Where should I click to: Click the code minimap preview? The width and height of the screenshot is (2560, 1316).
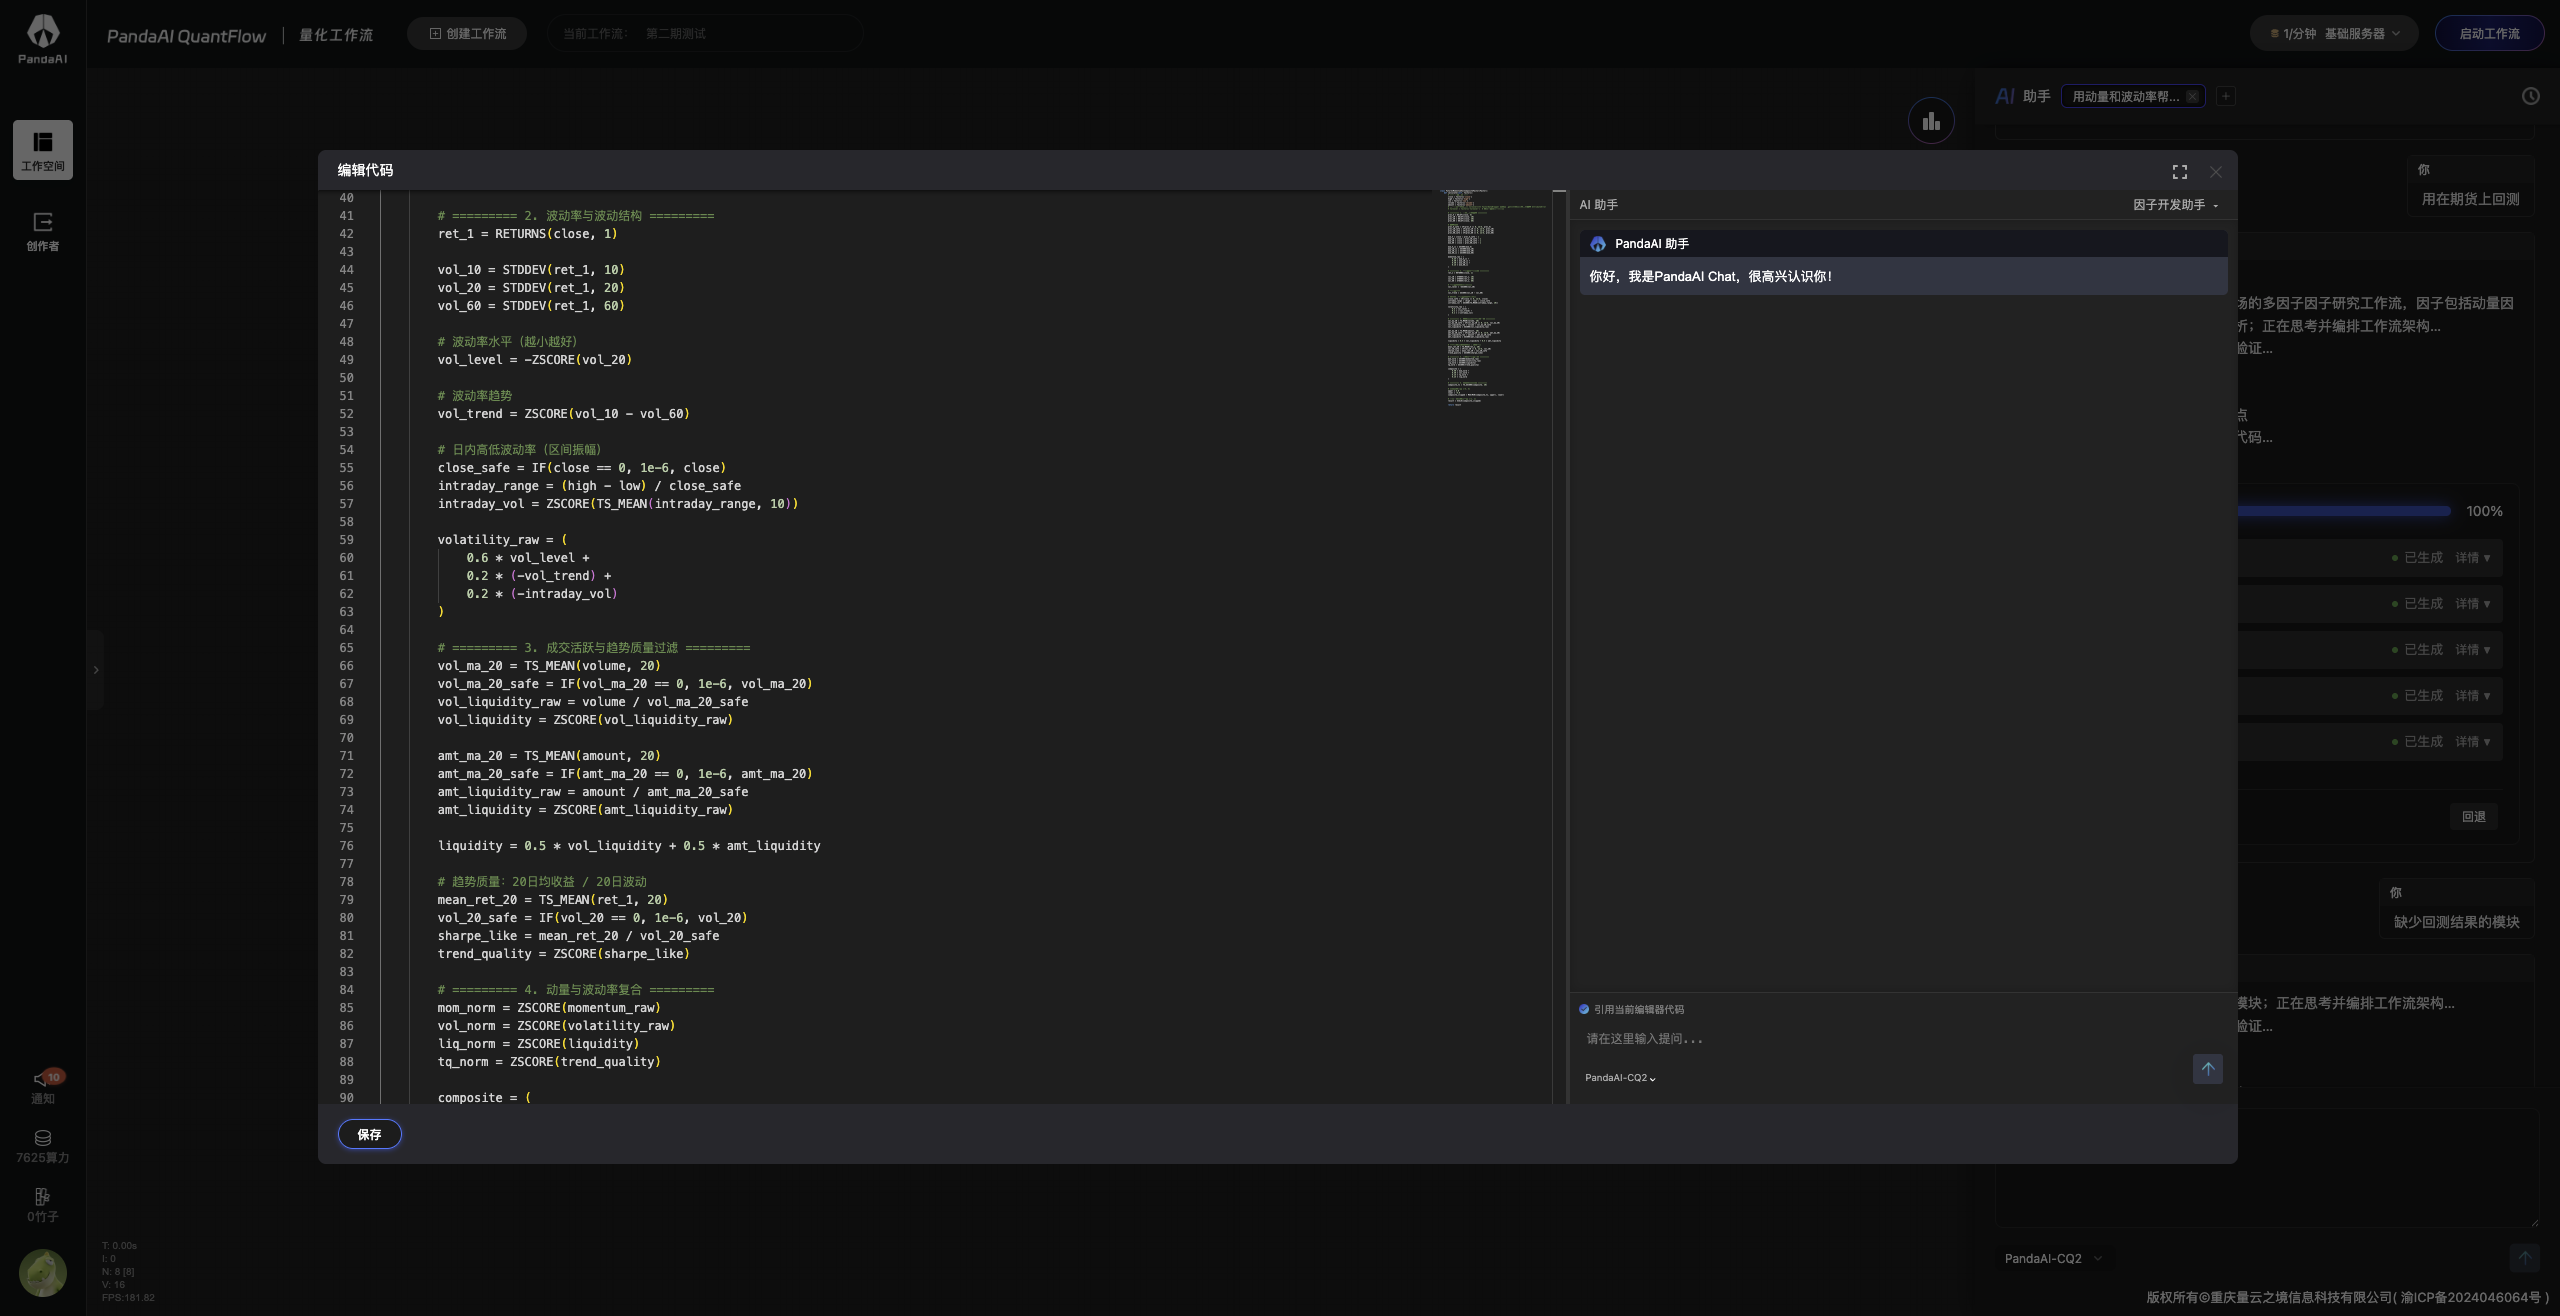[x=1495, y=298]
